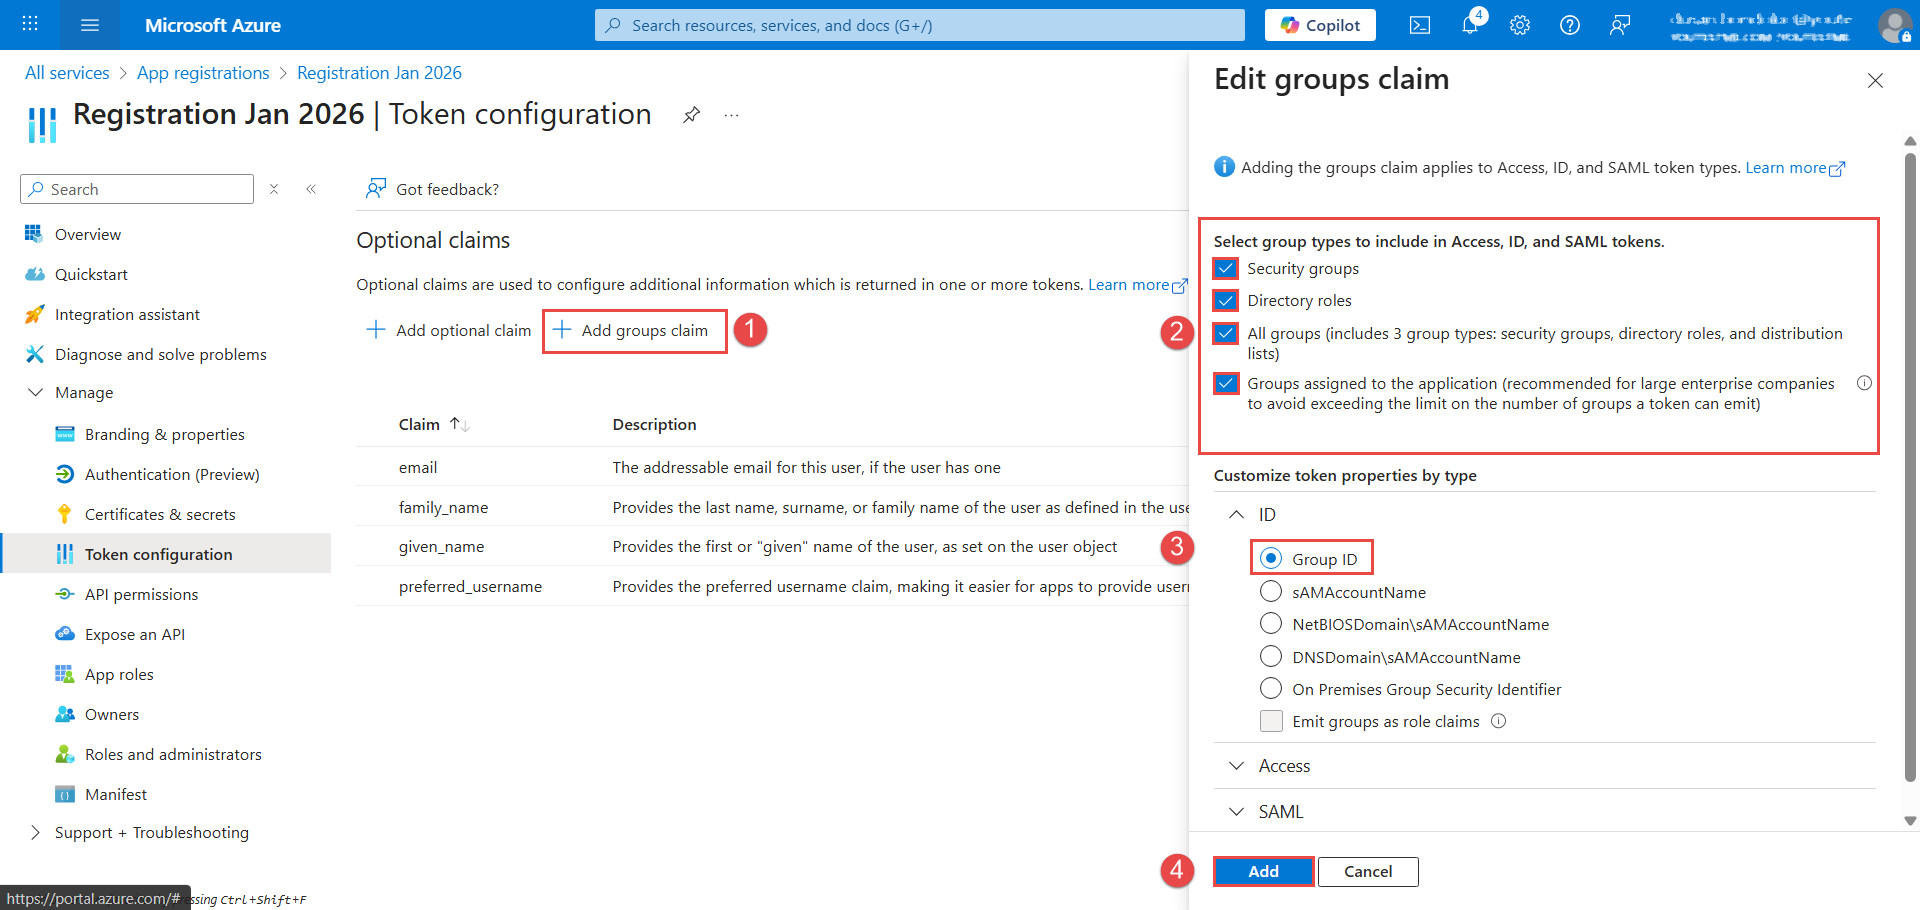Expand the Access token section
This screenshot has width=1920, height=910.
pyautogui.click(x=1284, y=766)
